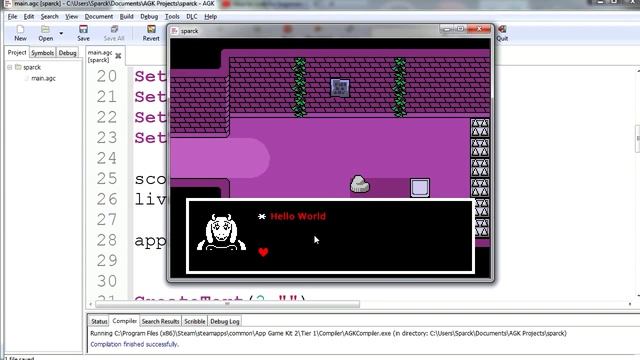Click the goat character portrait in dialogue box
Screen dimensions: 640x360
coord(221,233)
